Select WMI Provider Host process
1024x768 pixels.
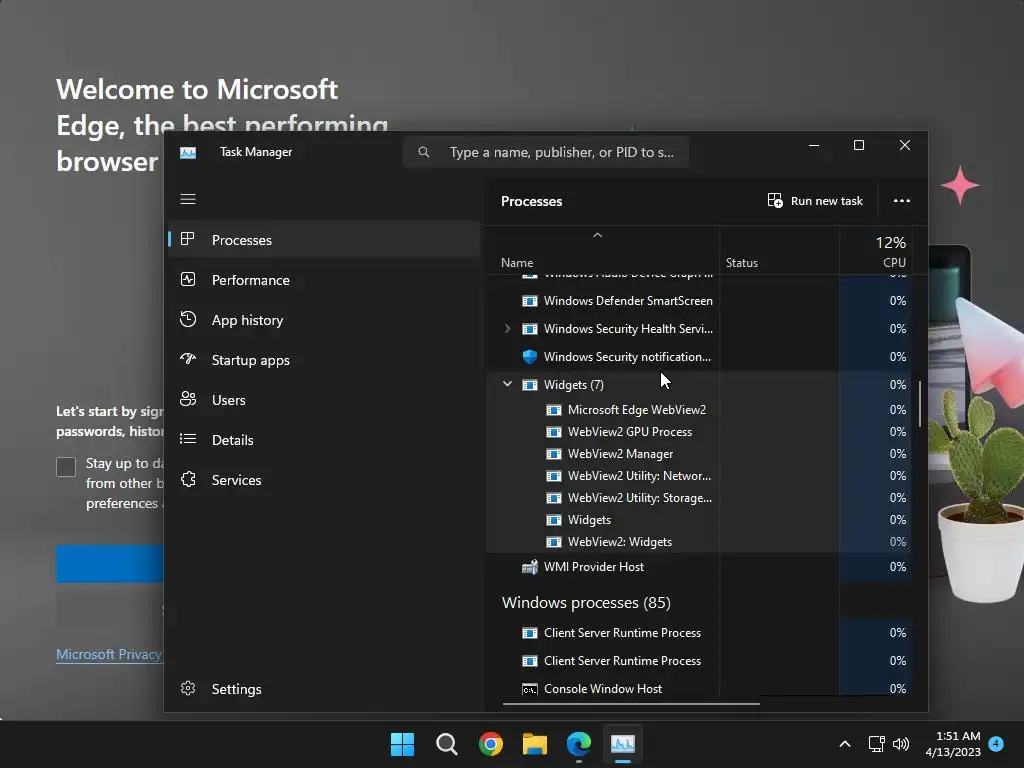coord(699,567)
